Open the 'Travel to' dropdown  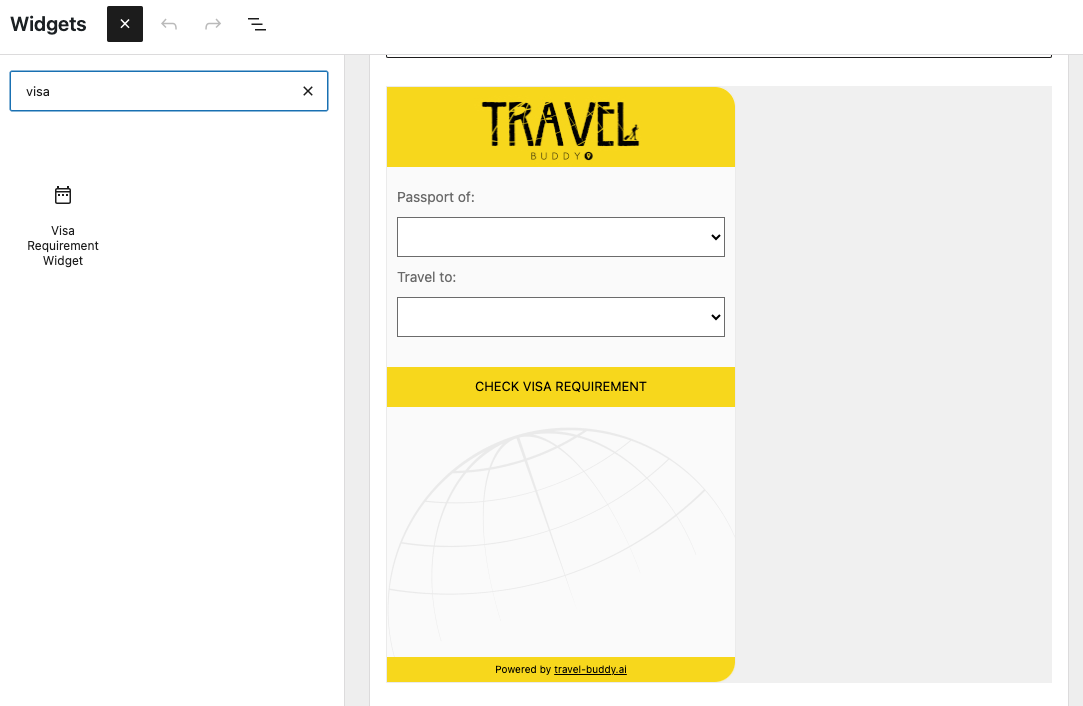click(561, 317)
